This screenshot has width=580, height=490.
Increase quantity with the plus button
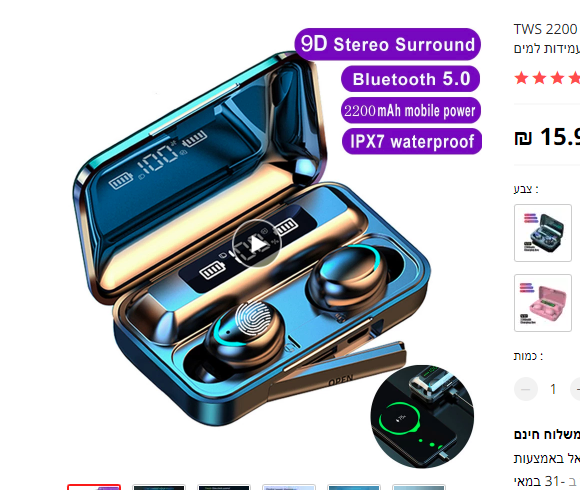576,389
